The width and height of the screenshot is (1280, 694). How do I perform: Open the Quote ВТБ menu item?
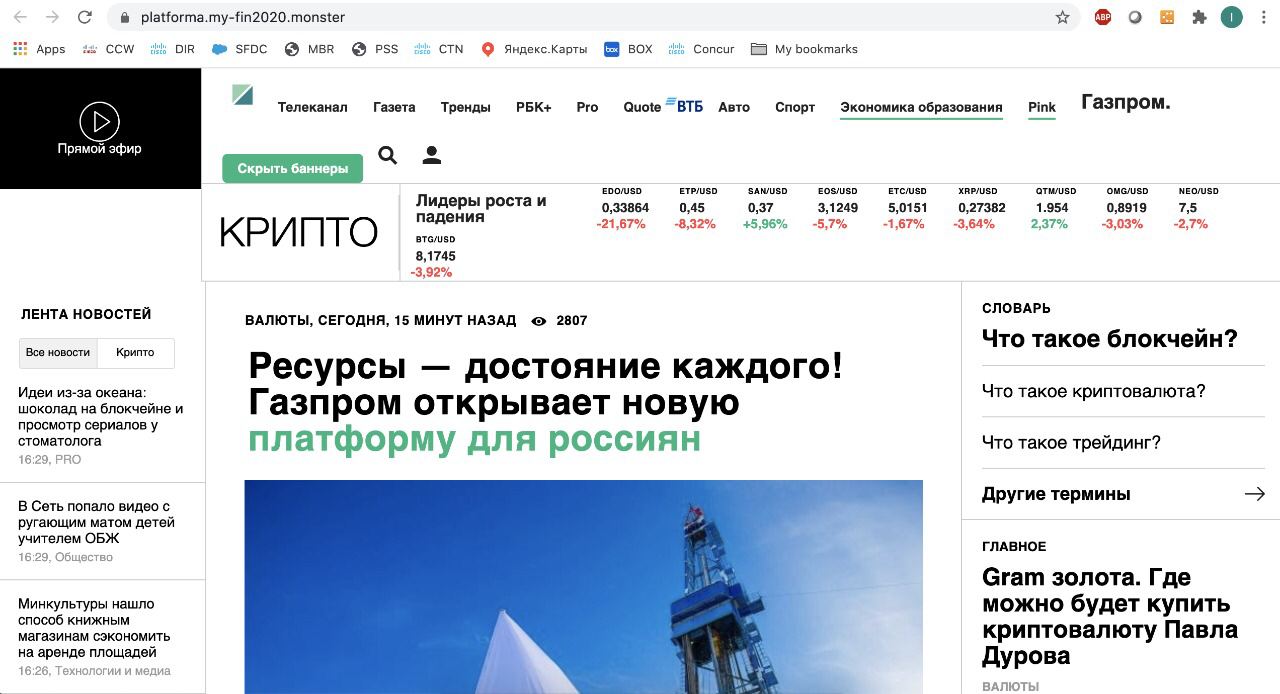pyautogui.click(x=663, y=106)
